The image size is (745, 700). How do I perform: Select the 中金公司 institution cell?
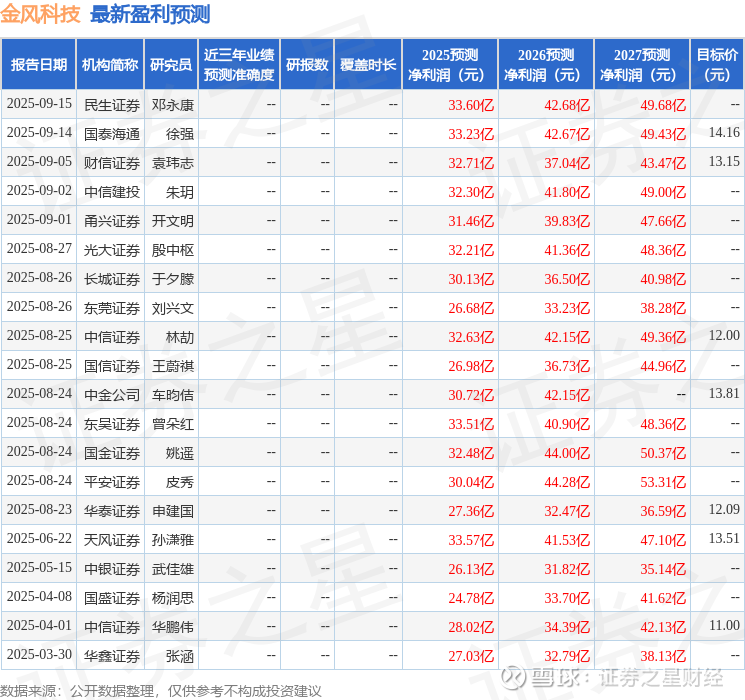coord(112,395)
